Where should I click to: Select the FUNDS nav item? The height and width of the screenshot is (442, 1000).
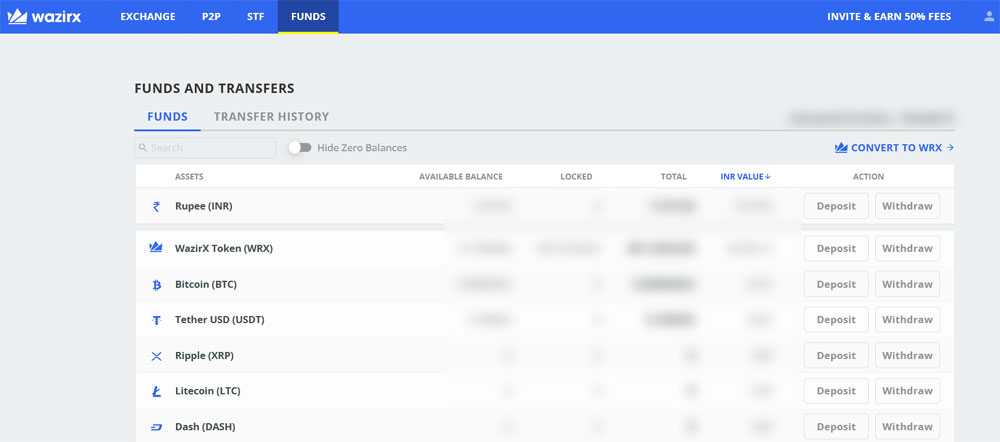pos(308,17)
